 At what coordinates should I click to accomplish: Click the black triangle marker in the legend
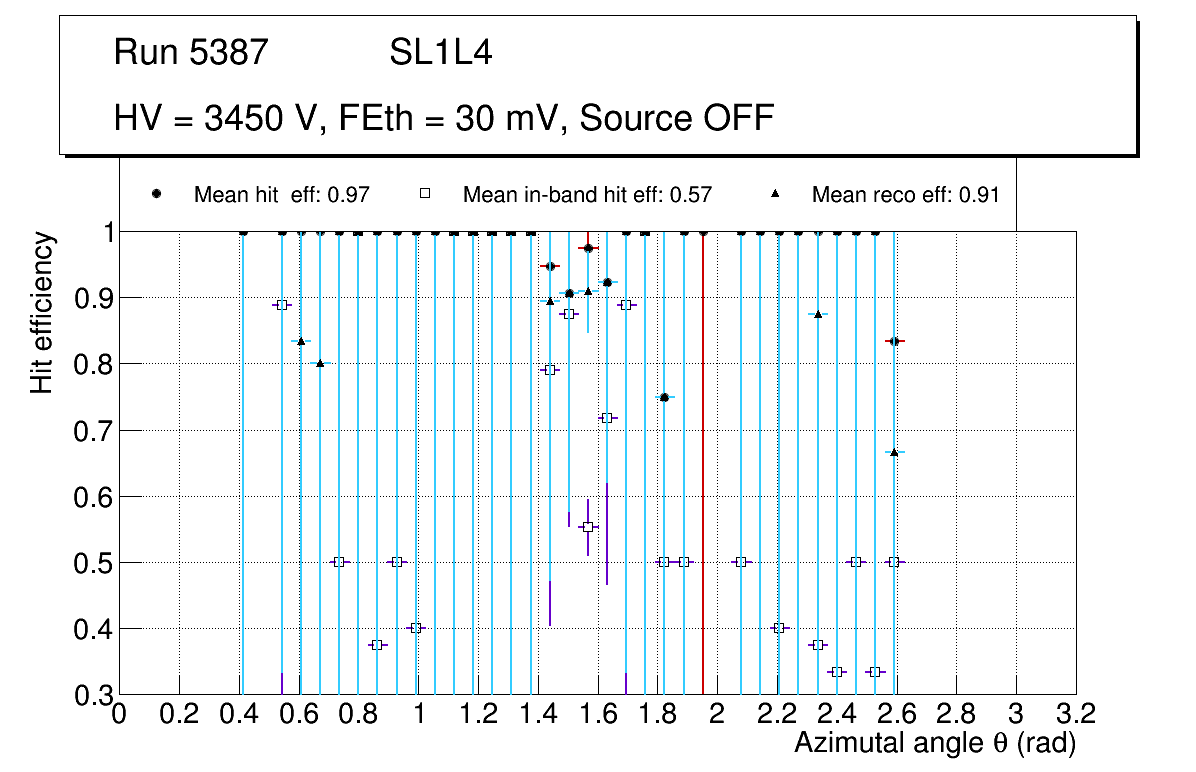point(775,194)
